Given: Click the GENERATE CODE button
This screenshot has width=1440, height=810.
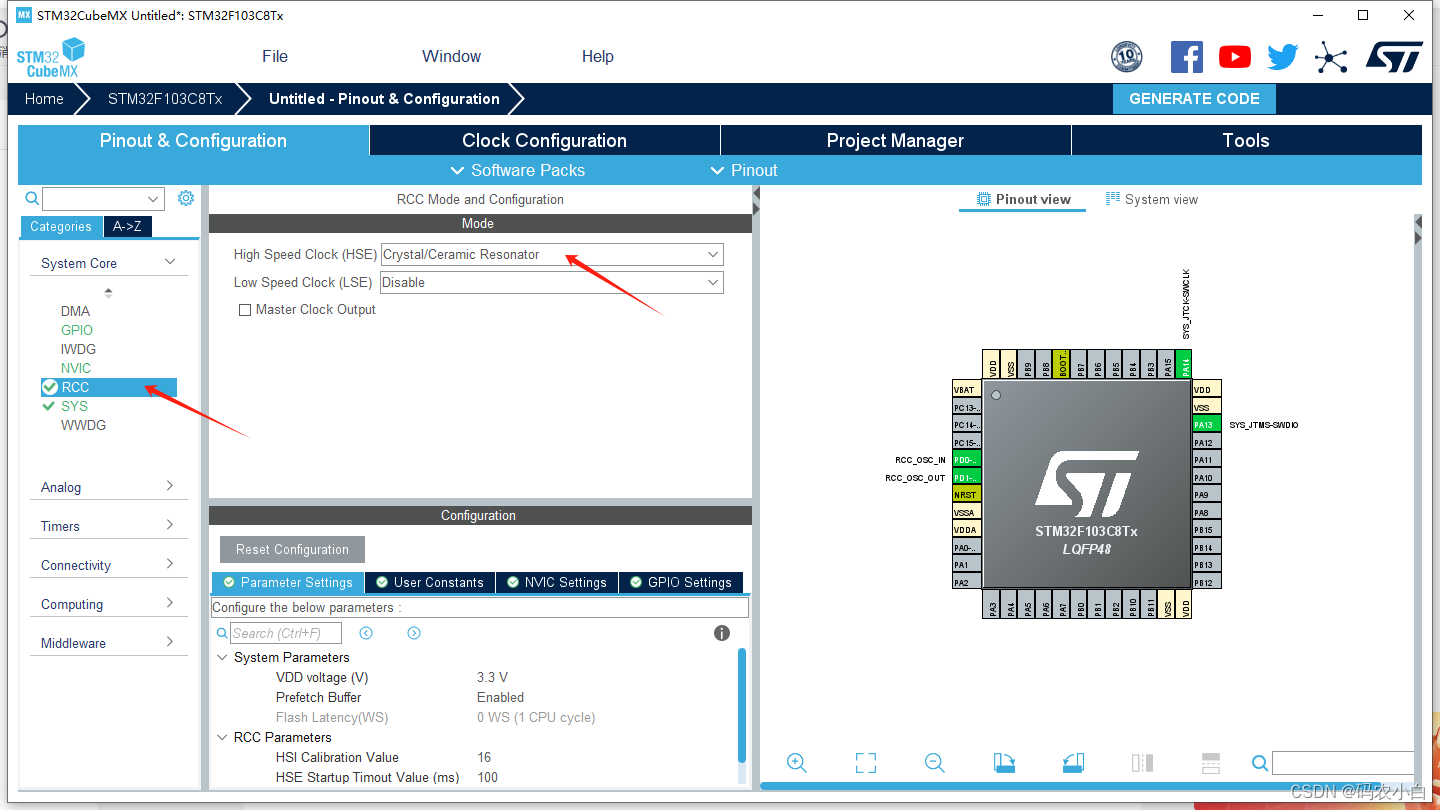Looking at the screenshot, I should 1194,98.
